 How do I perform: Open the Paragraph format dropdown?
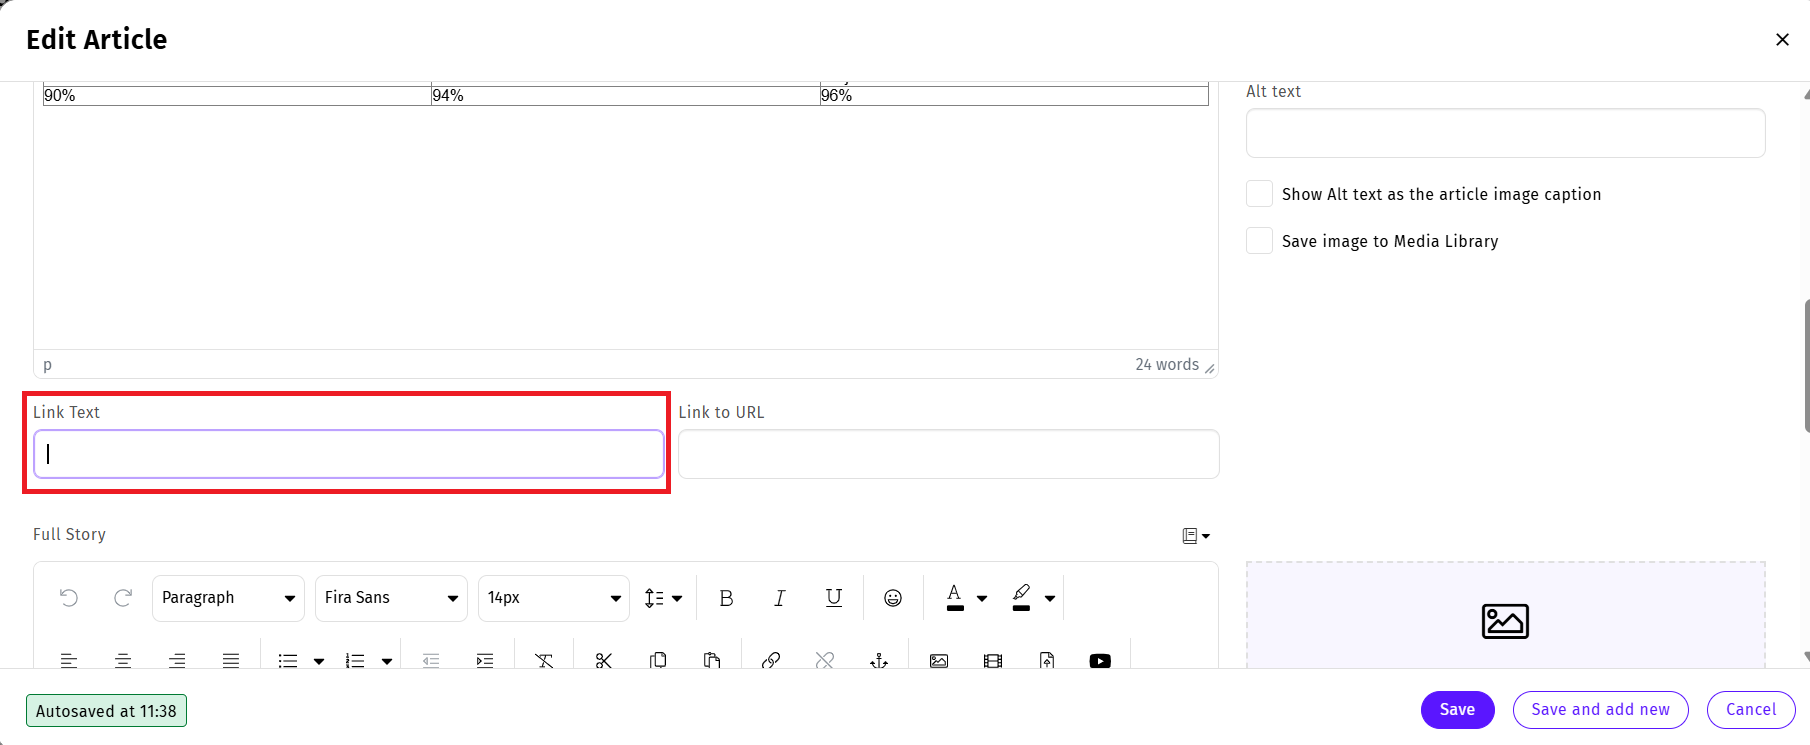(228, 598)
